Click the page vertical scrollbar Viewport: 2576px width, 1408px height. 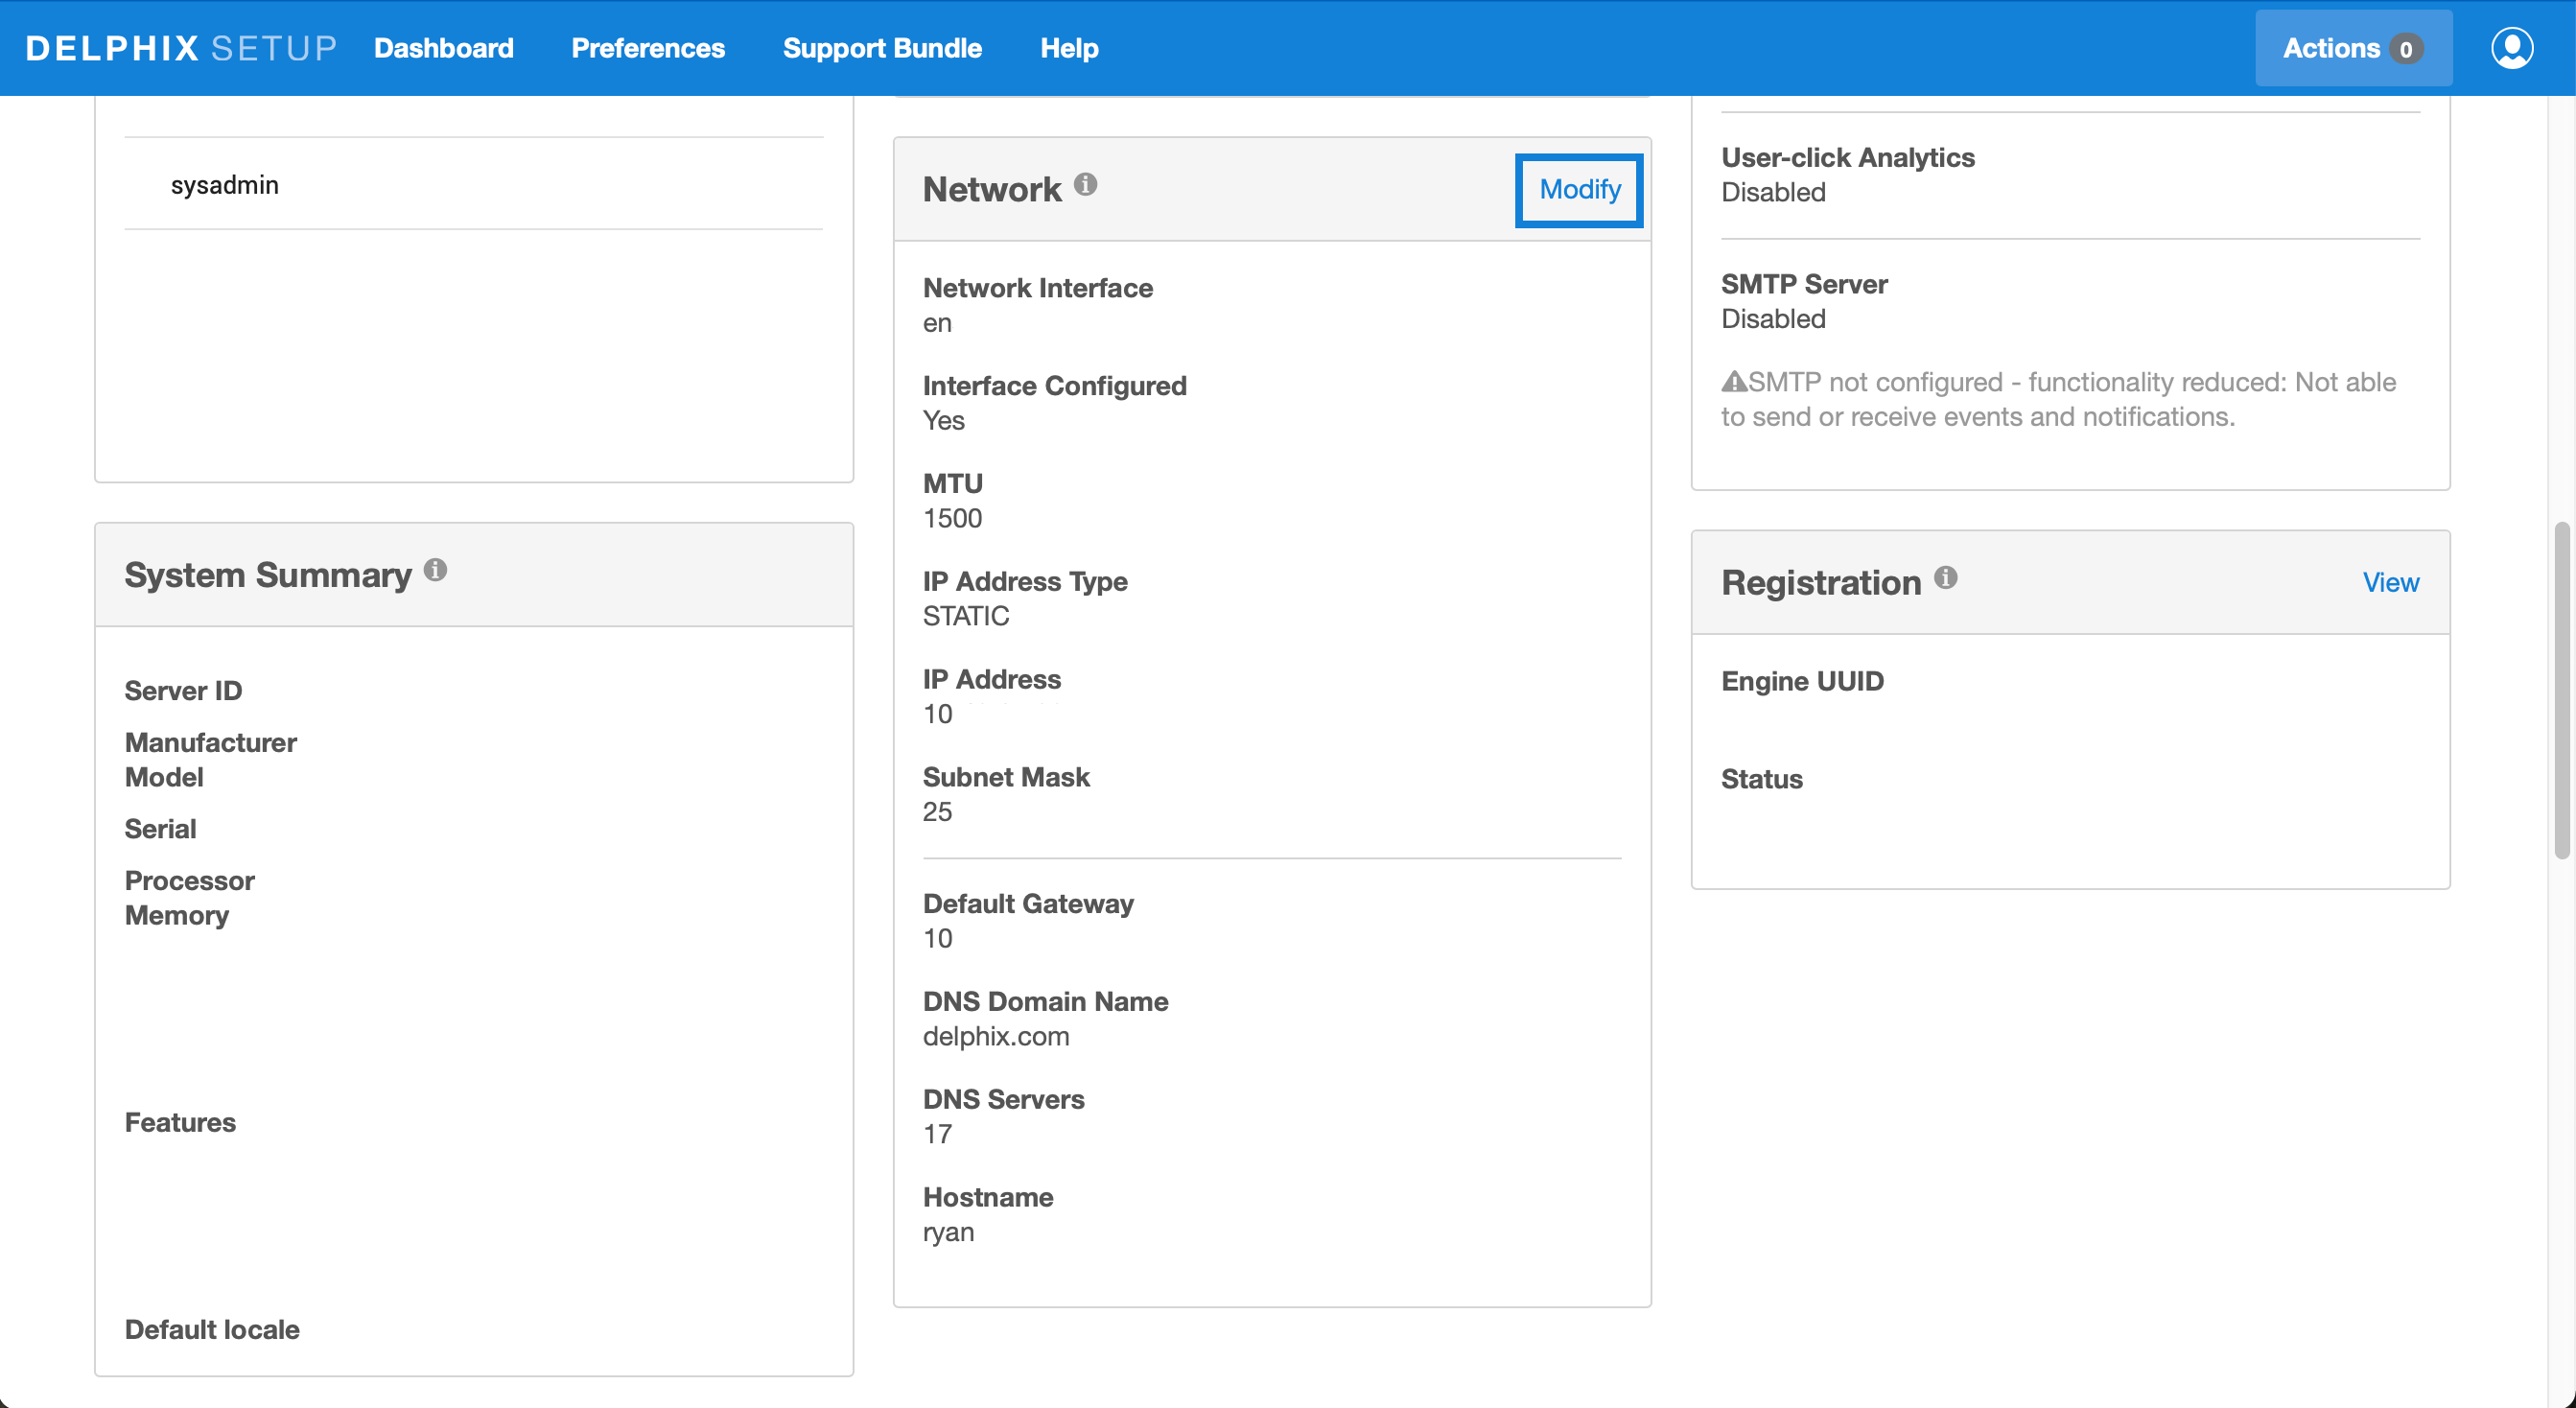click(x=2564, y=690)
